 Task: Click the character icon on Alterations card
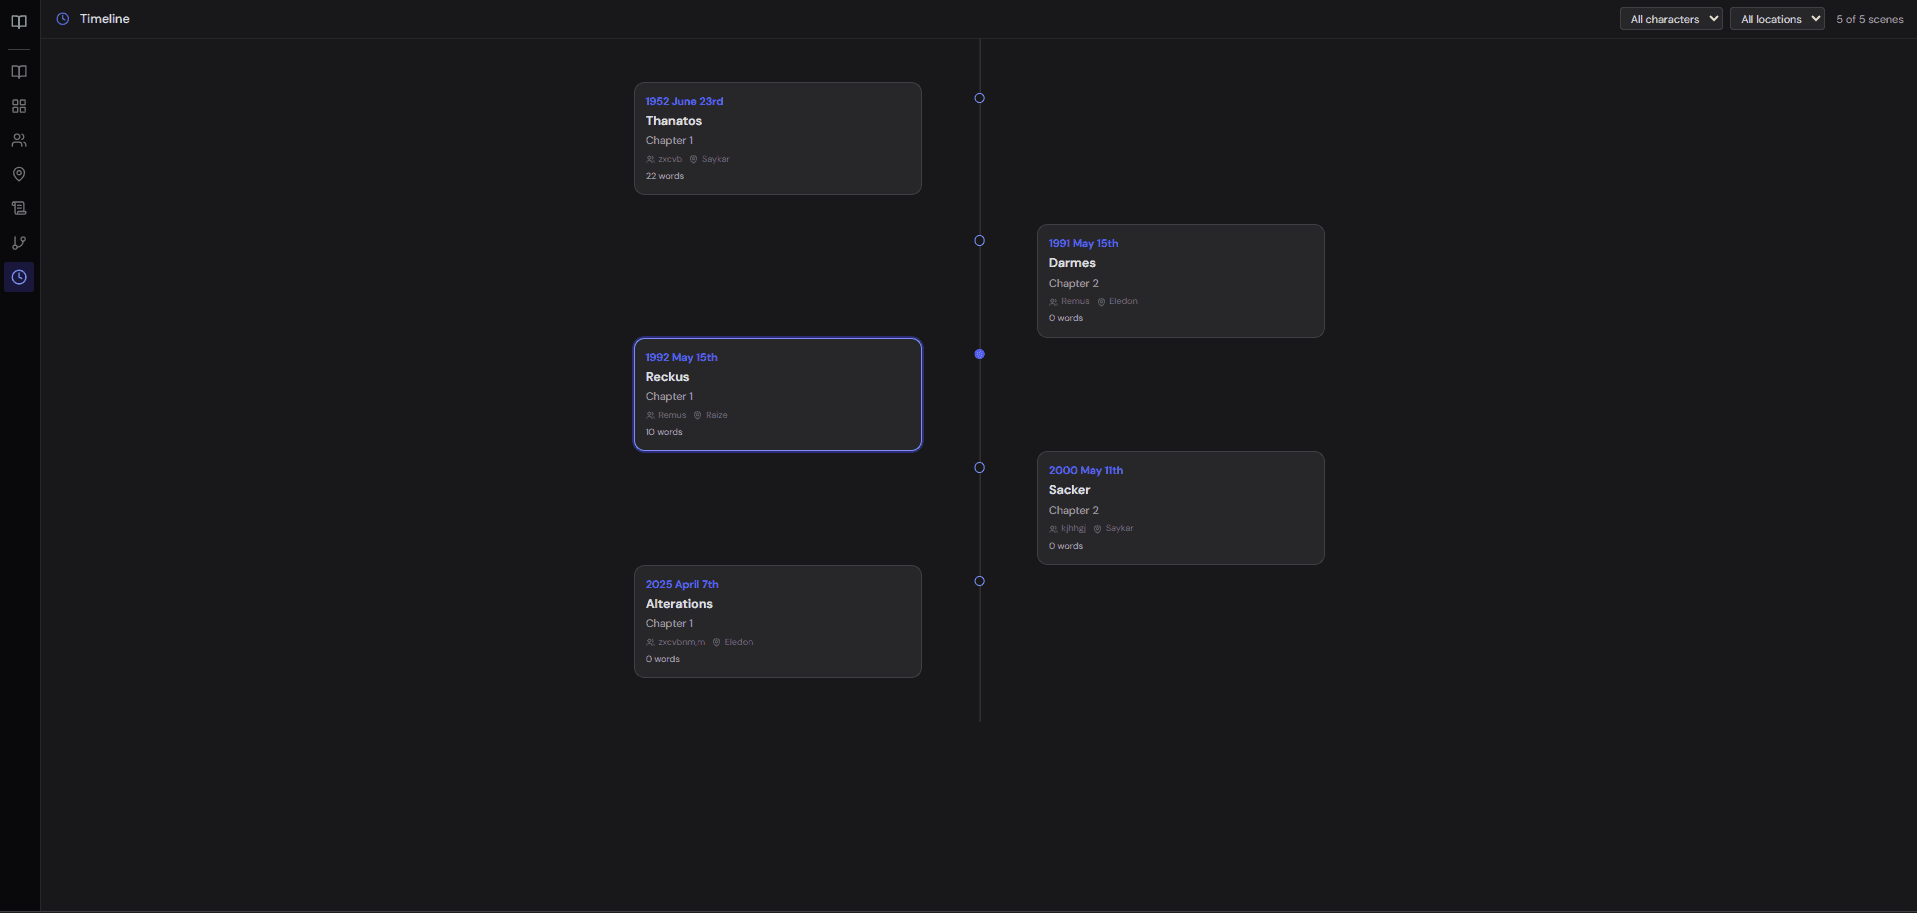tap(650, 642)
